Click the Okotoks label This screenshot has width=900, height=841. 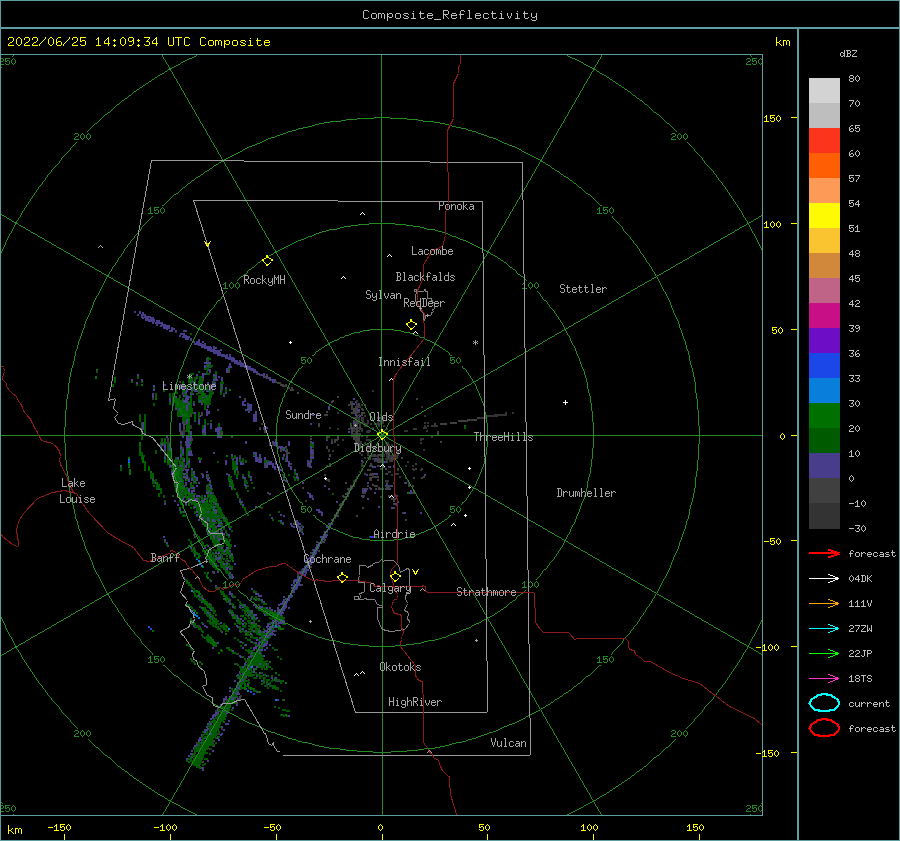[400, 667]
